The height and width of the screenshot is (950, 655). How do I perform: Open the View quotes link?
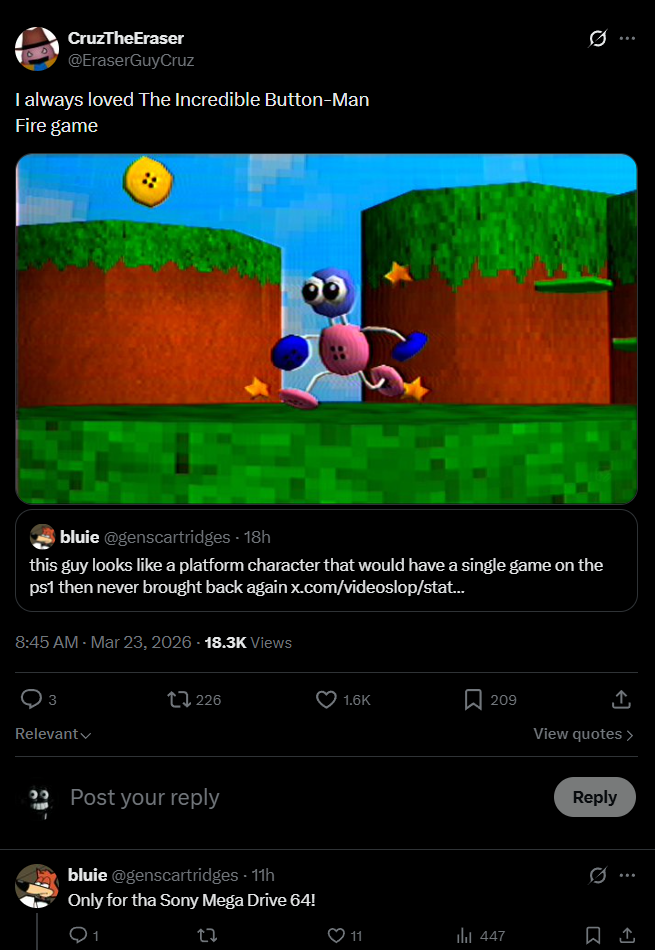tap(583, 734)
